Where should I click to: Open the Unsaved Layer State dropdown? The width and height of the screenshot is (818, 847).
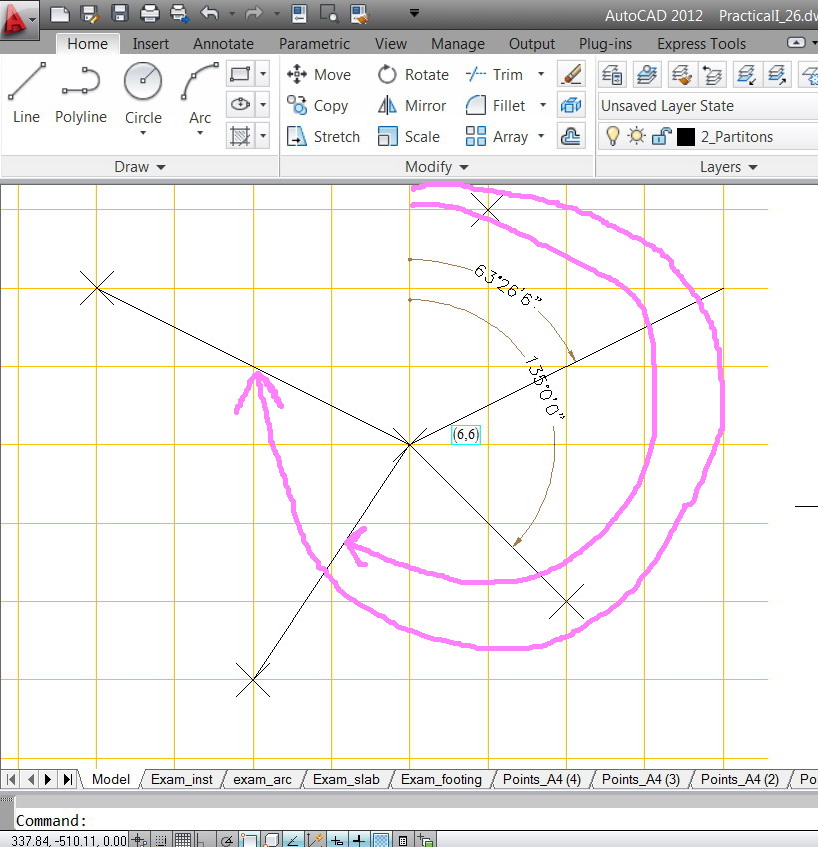[708, 106]
